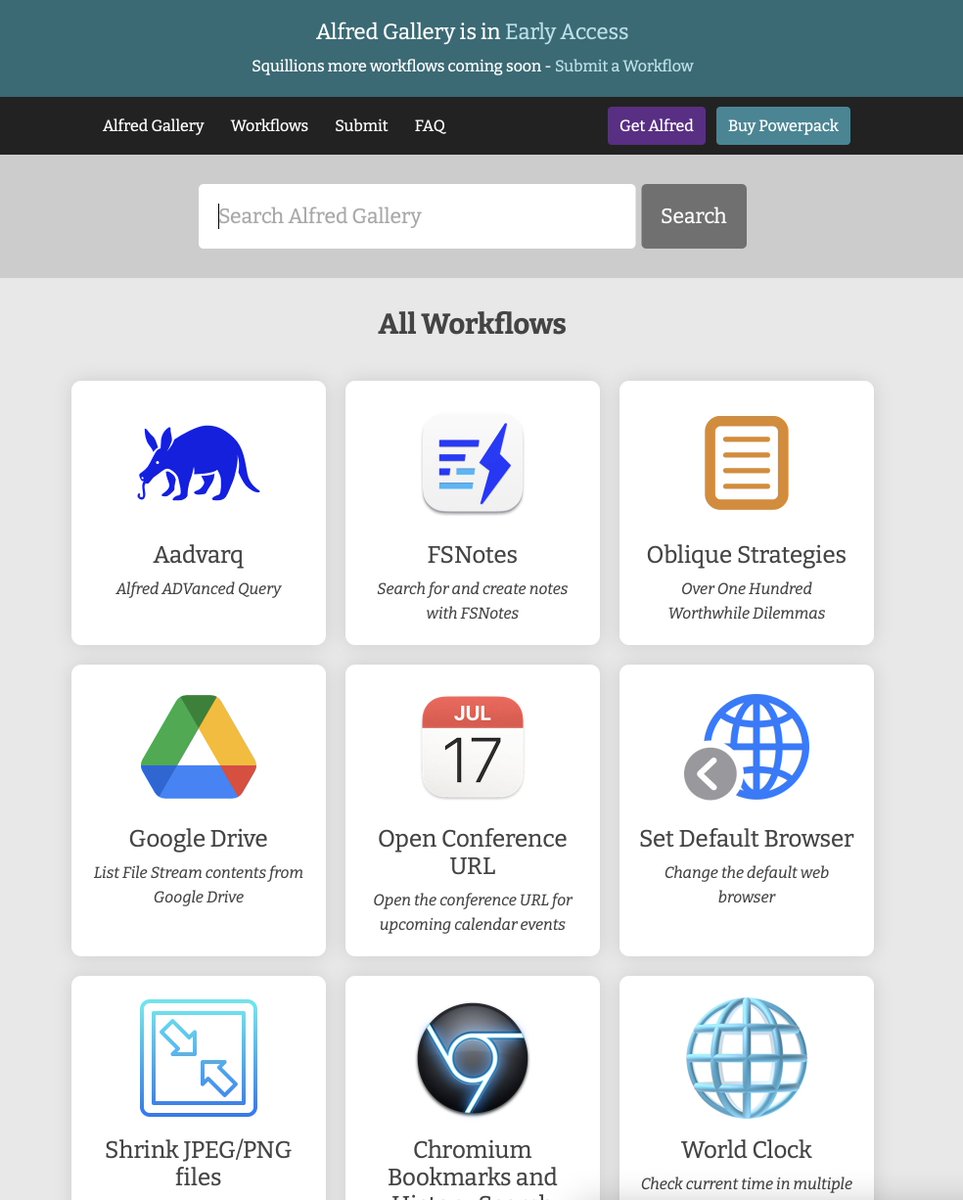Click the JUL 17 calendar icon
963x1200 pixels.
pos(473,747)
